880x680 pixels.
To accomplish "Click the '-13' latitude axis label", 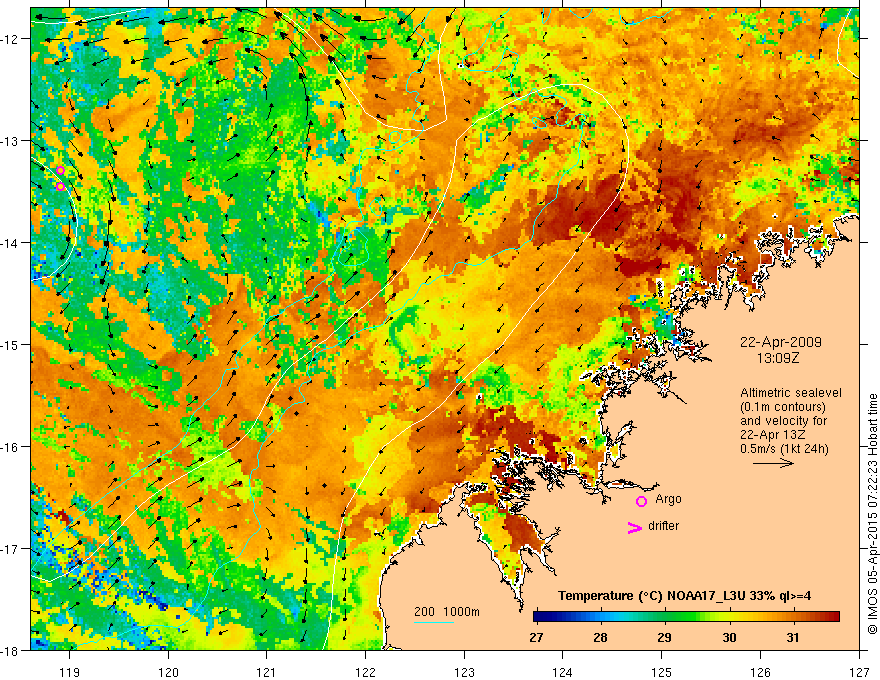I will tap(11, 141).
